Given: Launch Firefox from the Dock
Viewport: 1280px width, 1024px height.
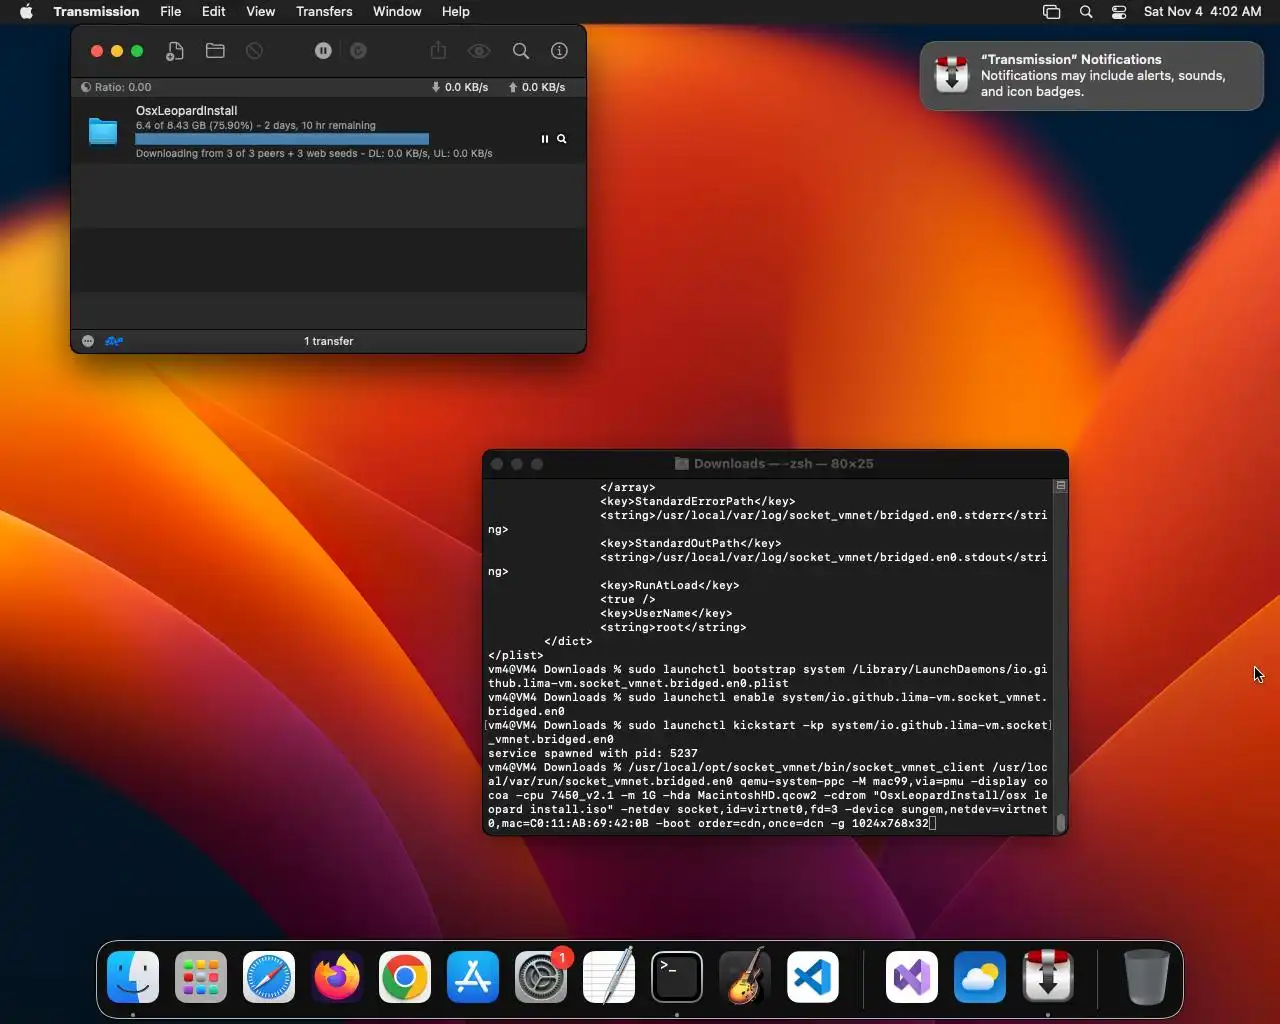Looking at the screenshot, I should [337, 977].
